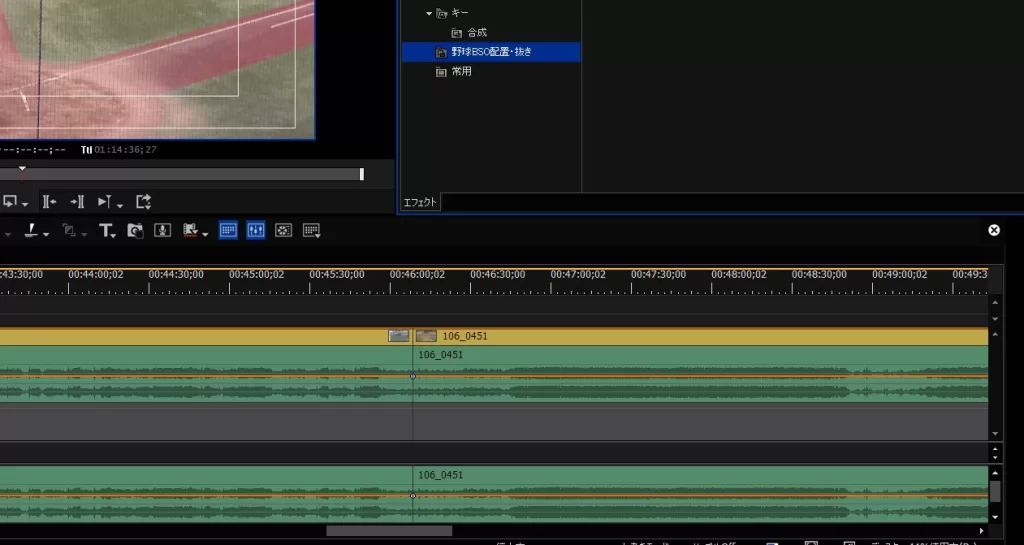
Task: Open the Export icon in player controls
Action: (x=143, y=202)
